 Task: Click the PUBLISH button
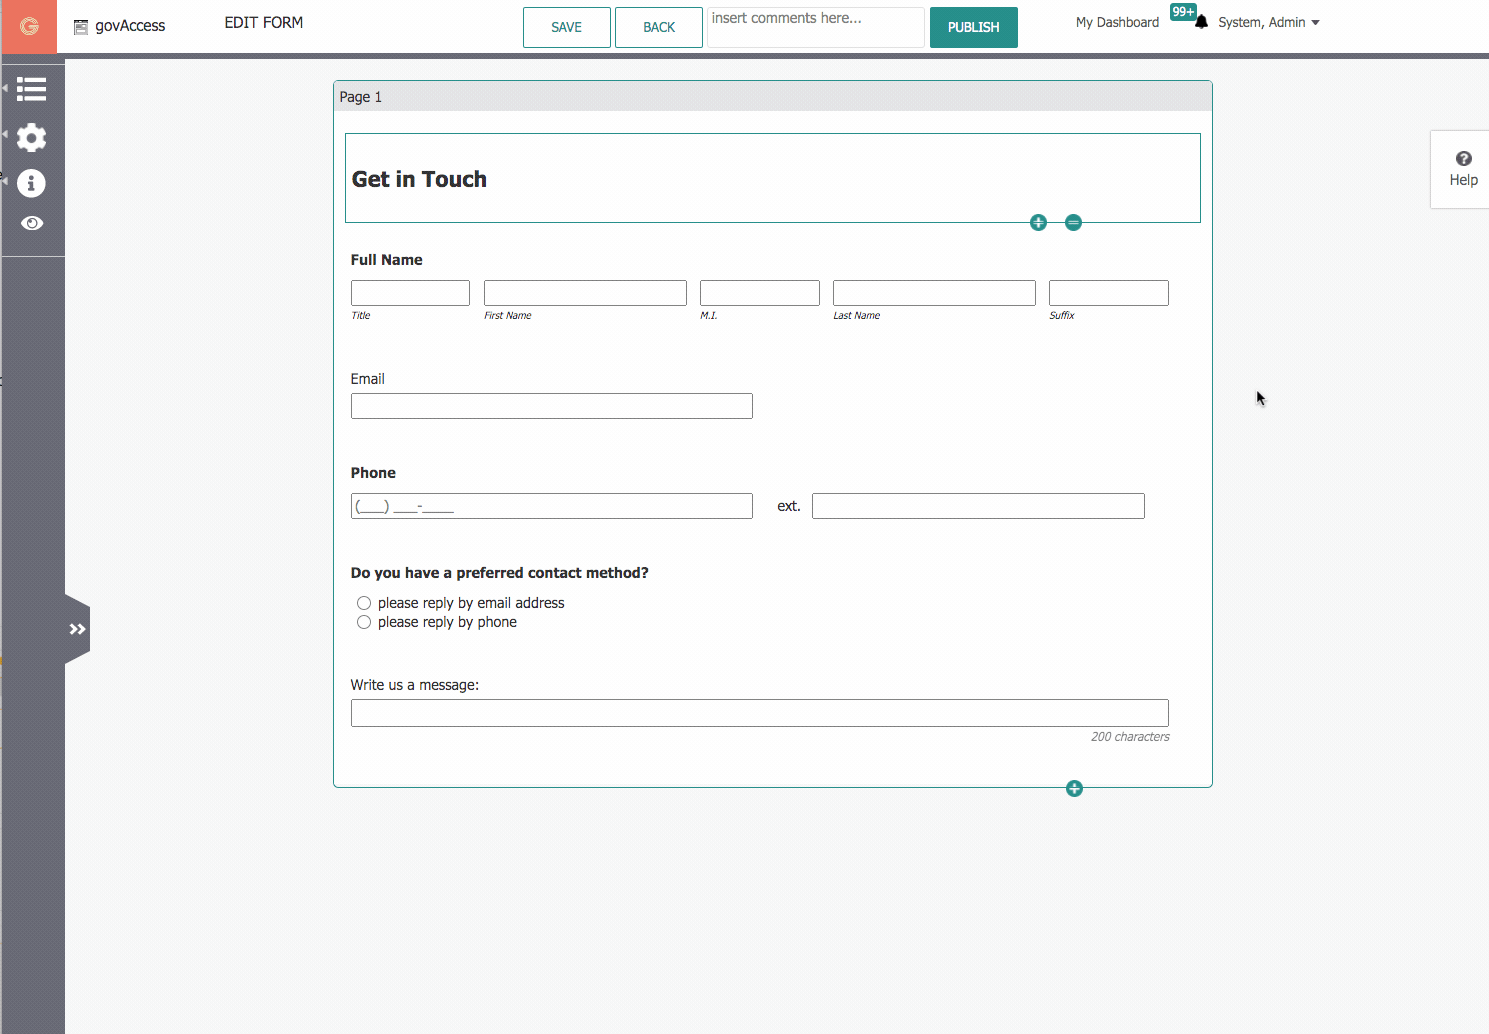point(974,27)
